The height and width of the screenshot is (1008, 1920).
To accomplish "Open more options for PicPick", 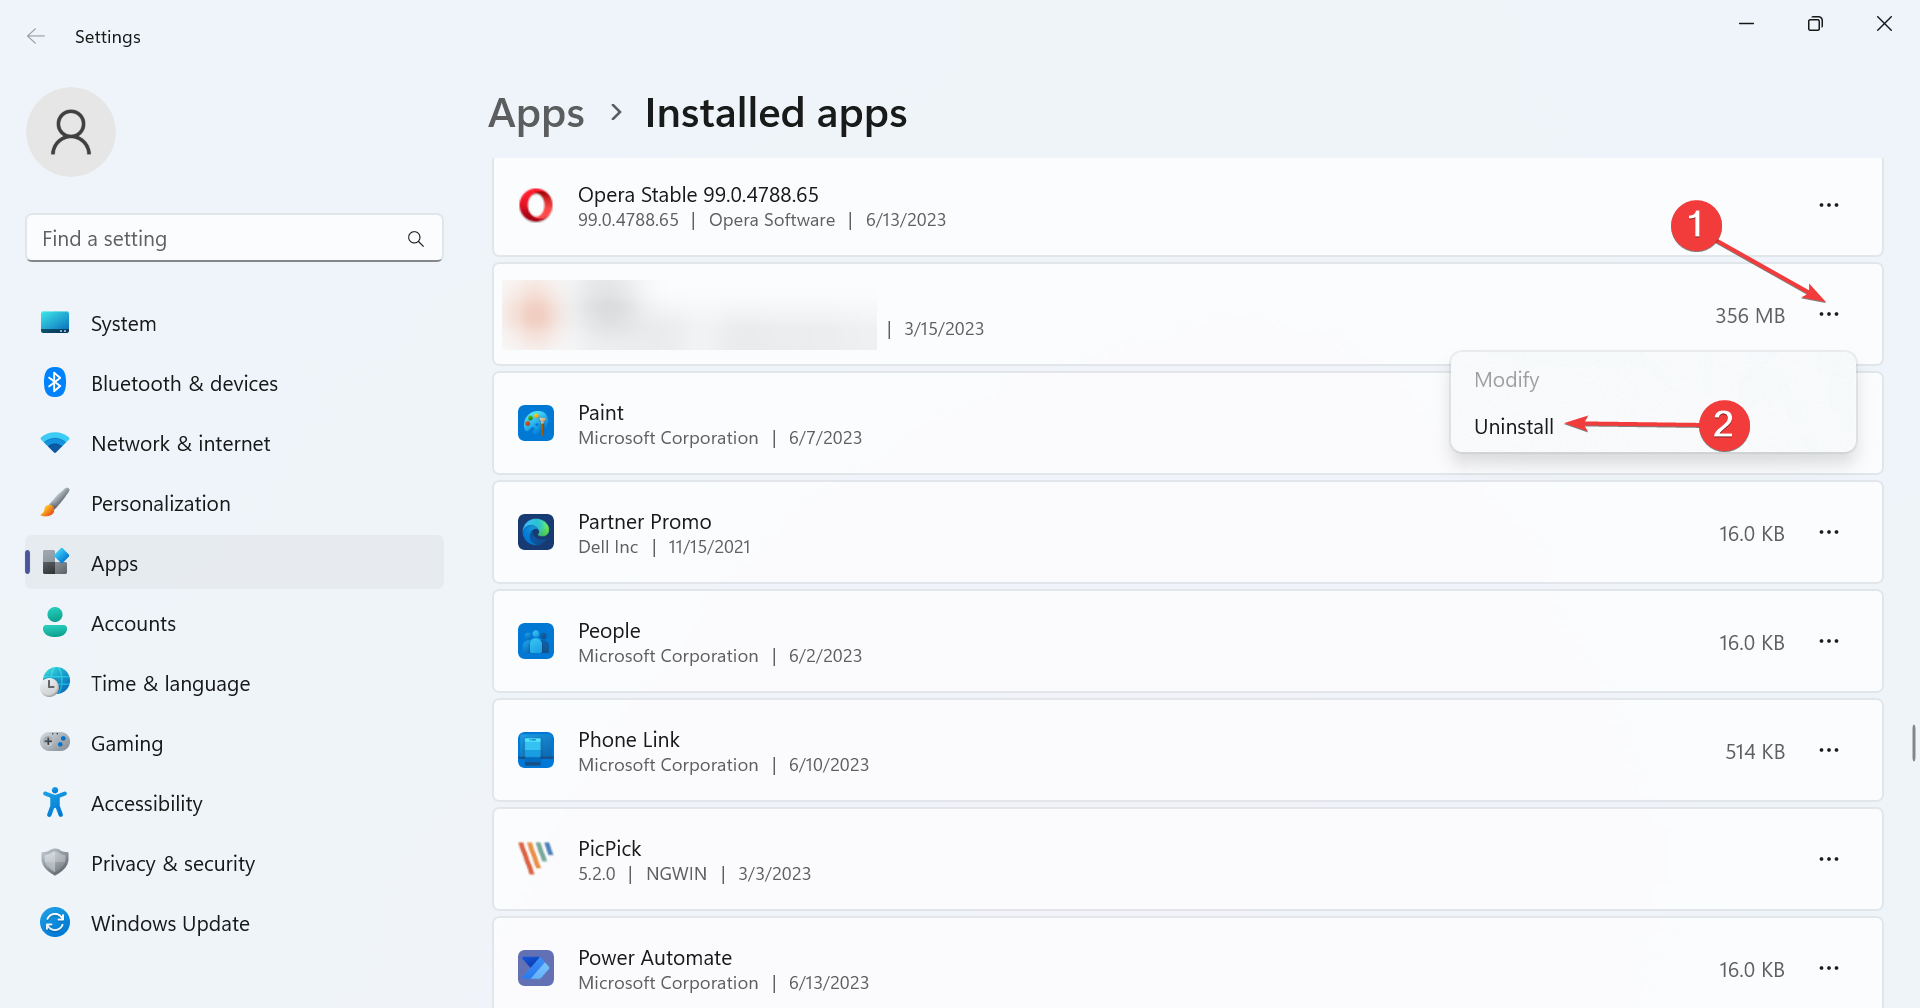I will coord(1829,859).
